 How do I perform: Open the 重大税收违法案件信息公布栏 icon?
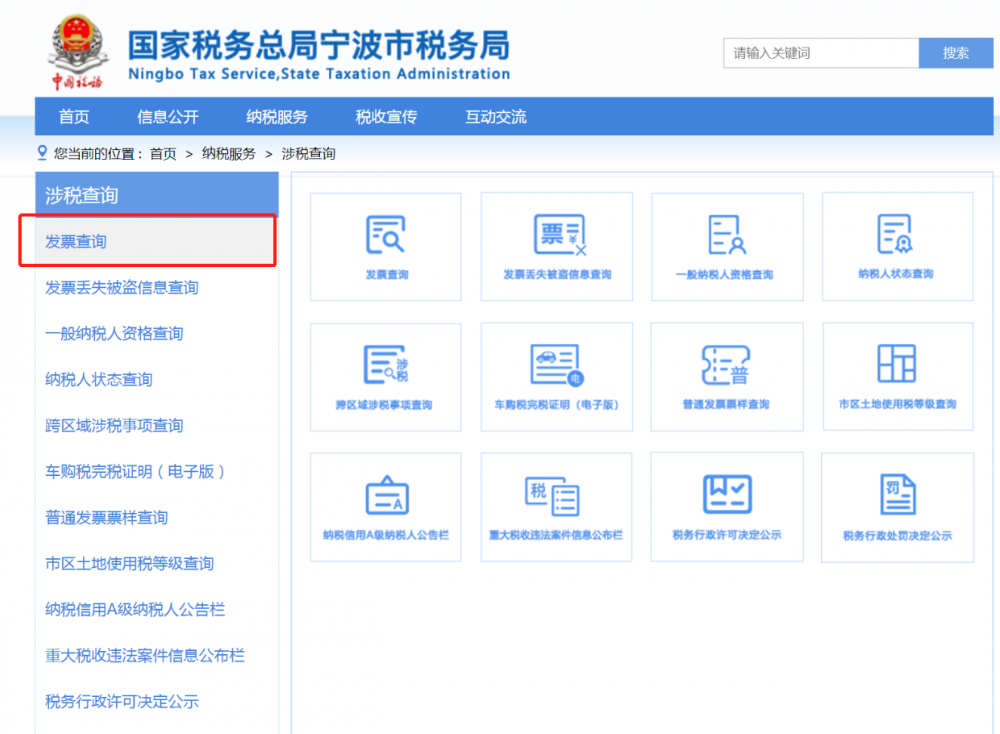coord(556,506)
